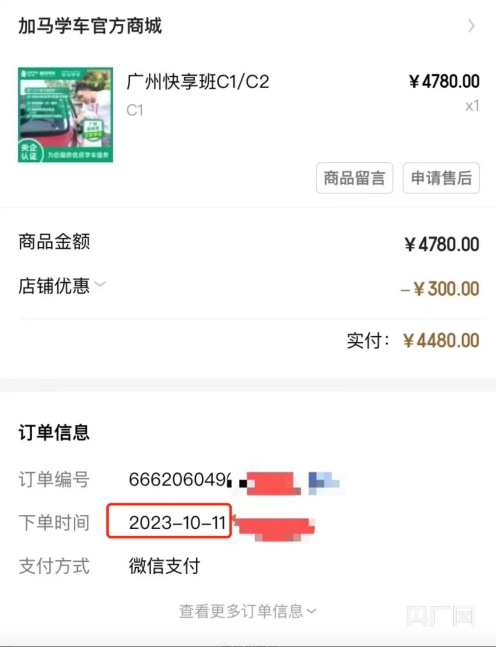Tap the 下单时间 label
Image resolution: width=496 pixels, height=647 pixels.
pos(54,522)
